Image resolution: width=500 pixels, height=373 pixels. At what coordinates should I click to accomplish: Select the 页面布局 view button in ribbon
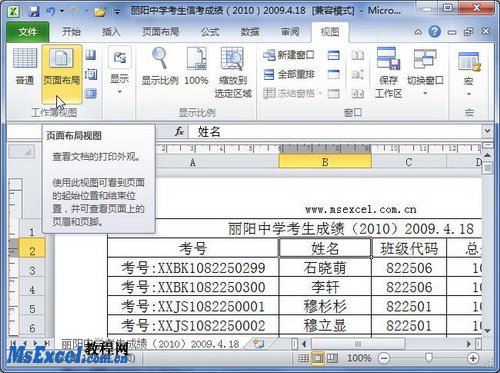click(x=62, y=74)
